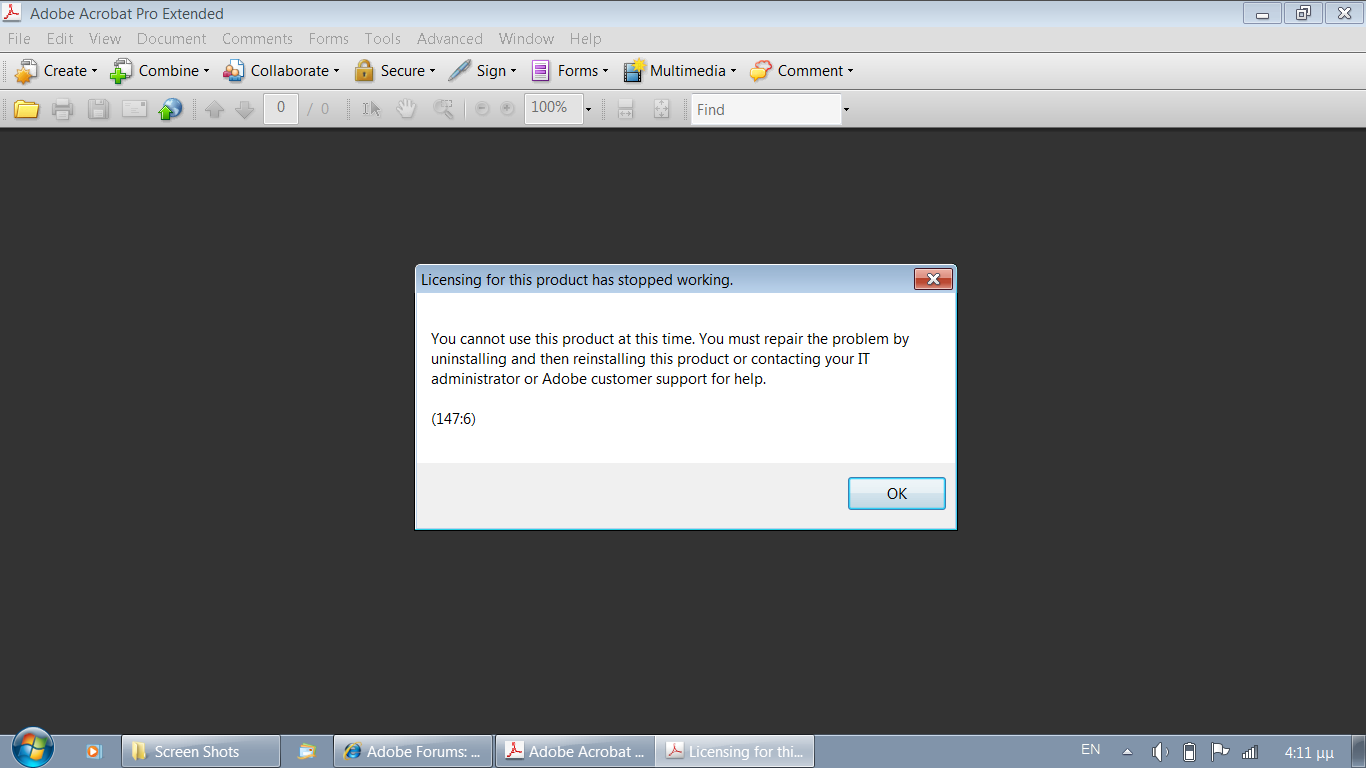
Task: Click the 4:11 clock in the tray
Action: pos(1309,752)
